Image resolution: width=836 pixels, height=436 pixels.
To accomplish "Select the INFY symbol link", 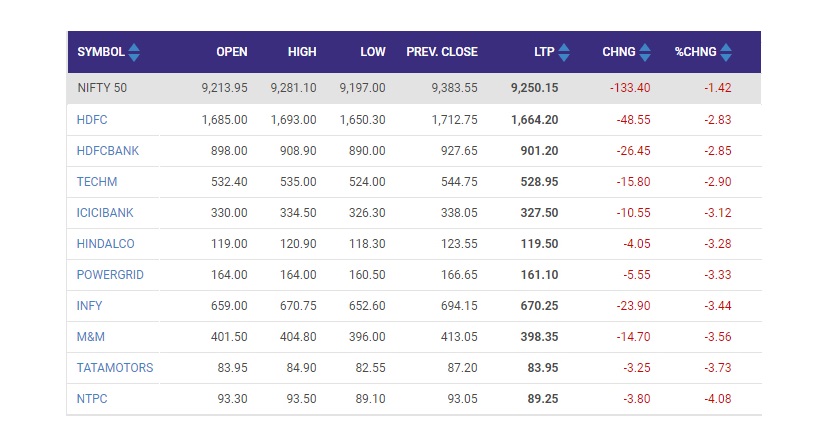I will [x=90, y=305].
